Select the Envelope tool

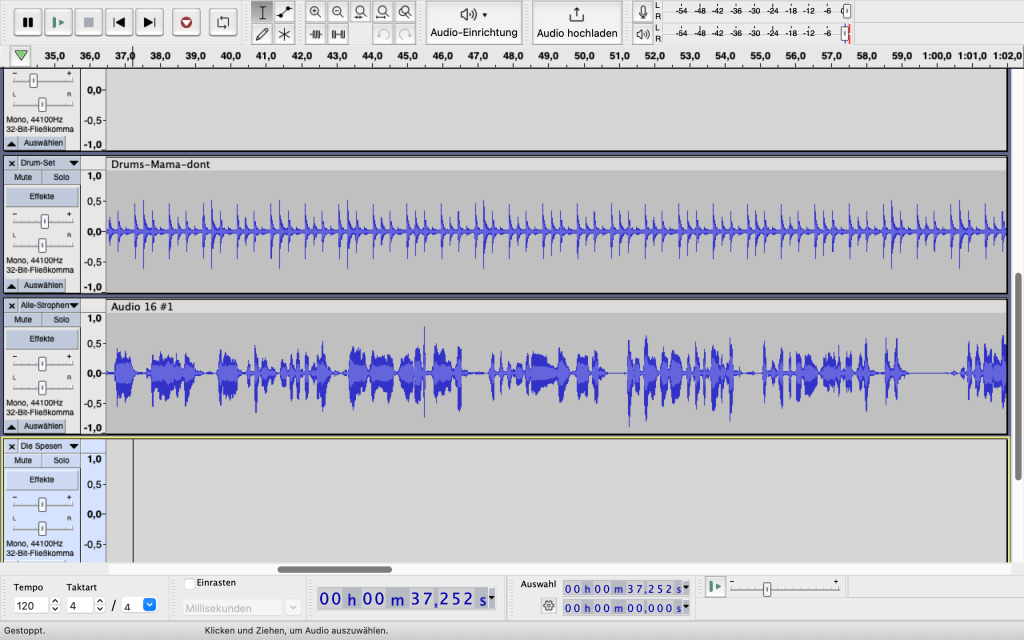[285, 12]
